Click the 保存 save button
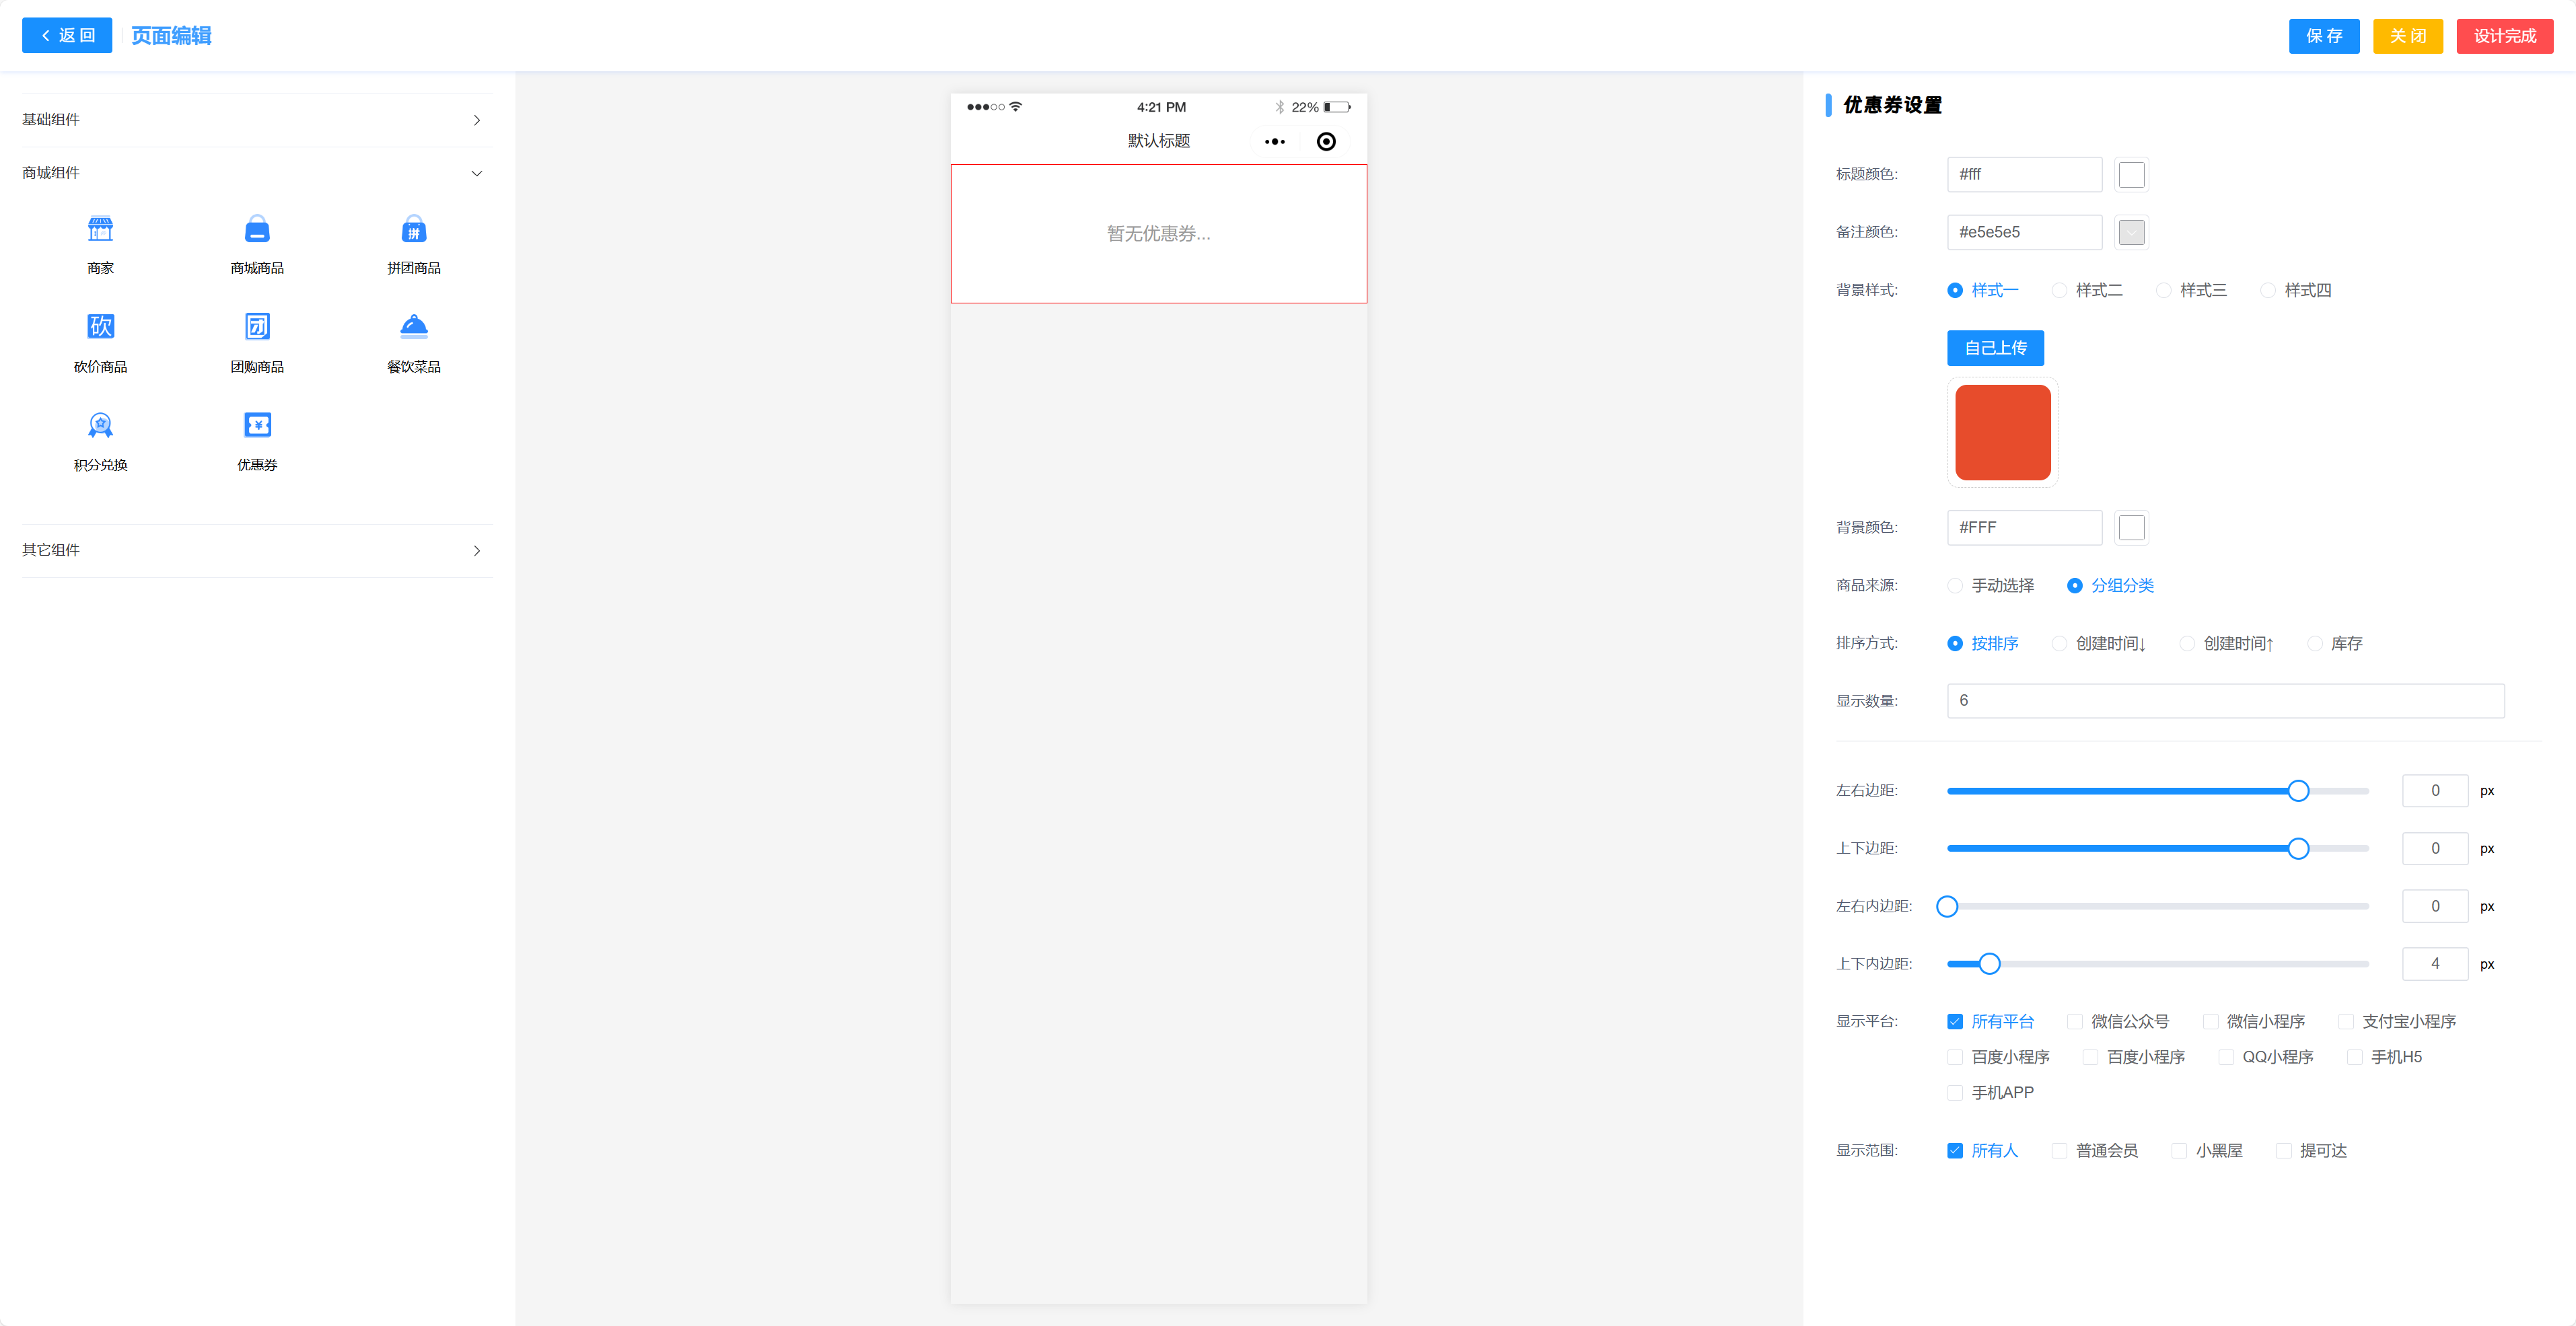The image size is (2576, 1326). coord(2323,36)
